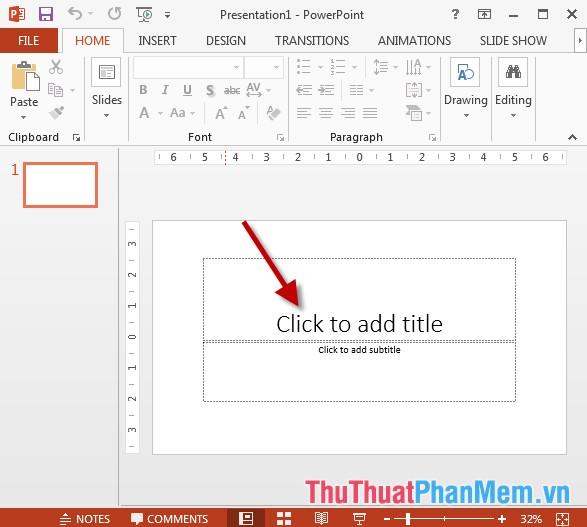This screenshot has width=587, height=527.
Task: Toggle Strikethrough formatting
Action: pyautogui.click(x=232, y=90)
